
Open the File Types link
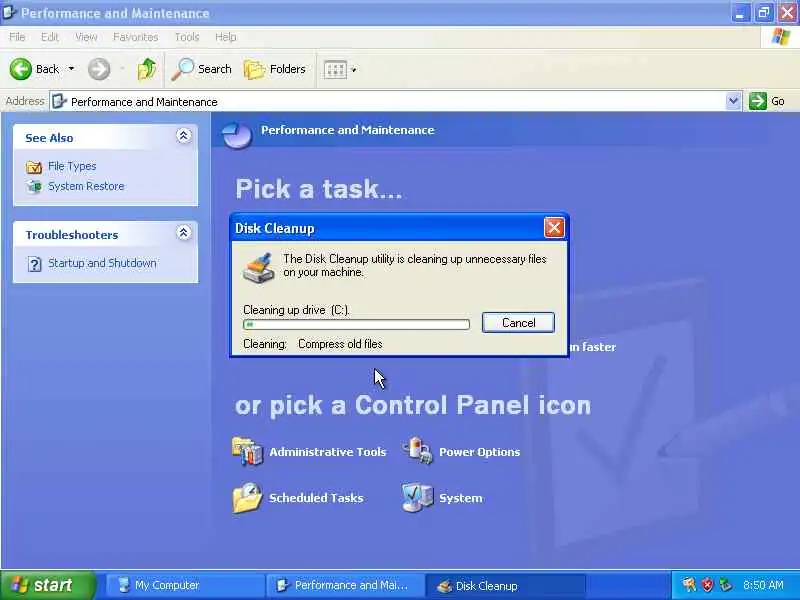click(x=72, y=166)
